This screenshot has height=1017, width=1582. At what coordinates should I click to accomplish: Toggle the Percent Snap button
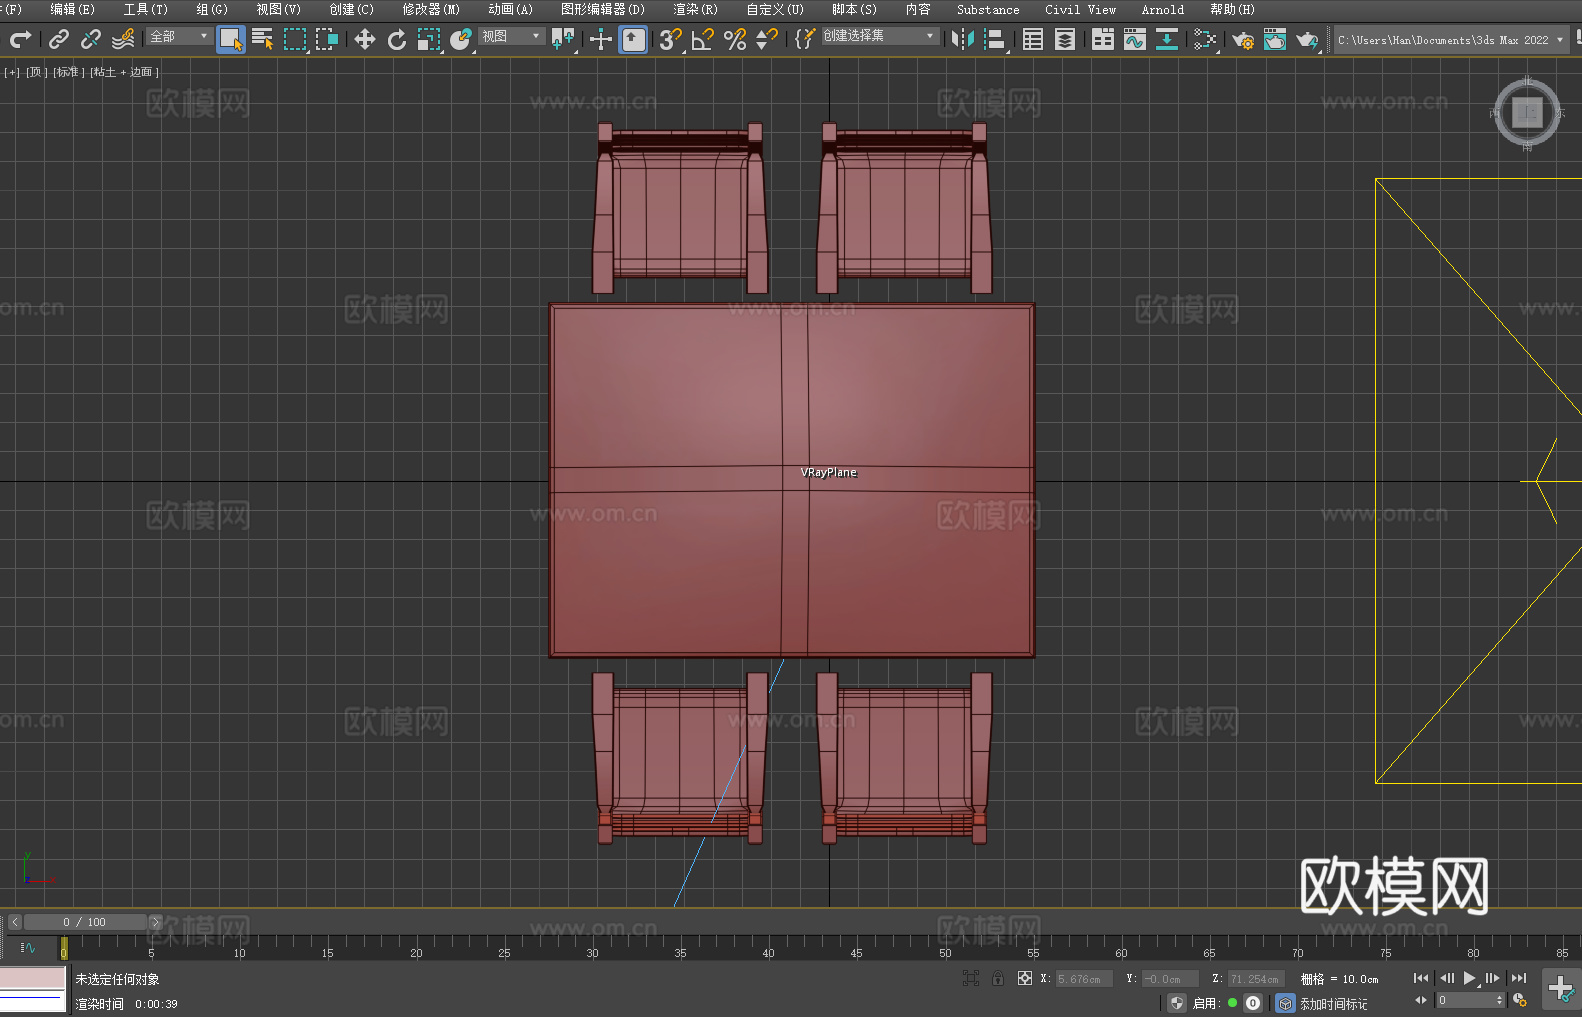[735, 39]
